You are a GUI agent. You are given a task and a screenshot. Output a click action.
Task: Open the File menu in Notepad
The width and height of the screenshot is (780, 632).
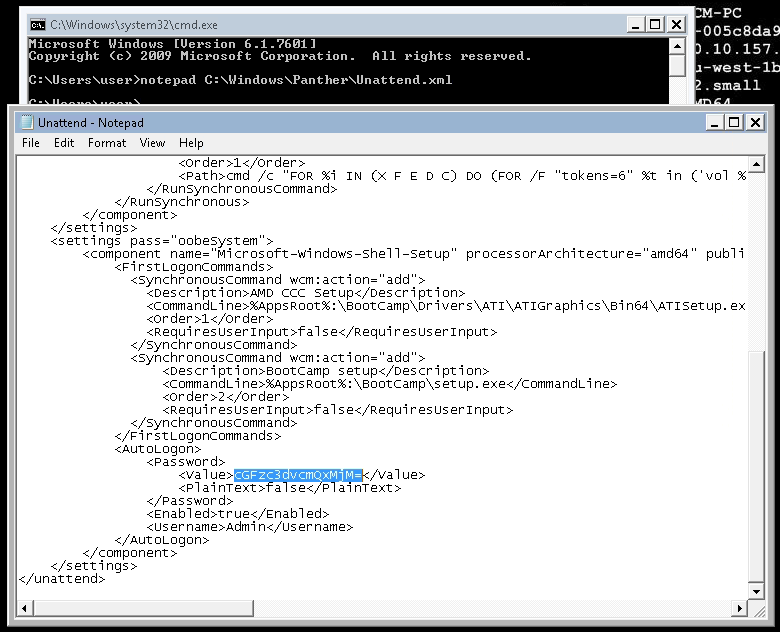click(31, 143)
